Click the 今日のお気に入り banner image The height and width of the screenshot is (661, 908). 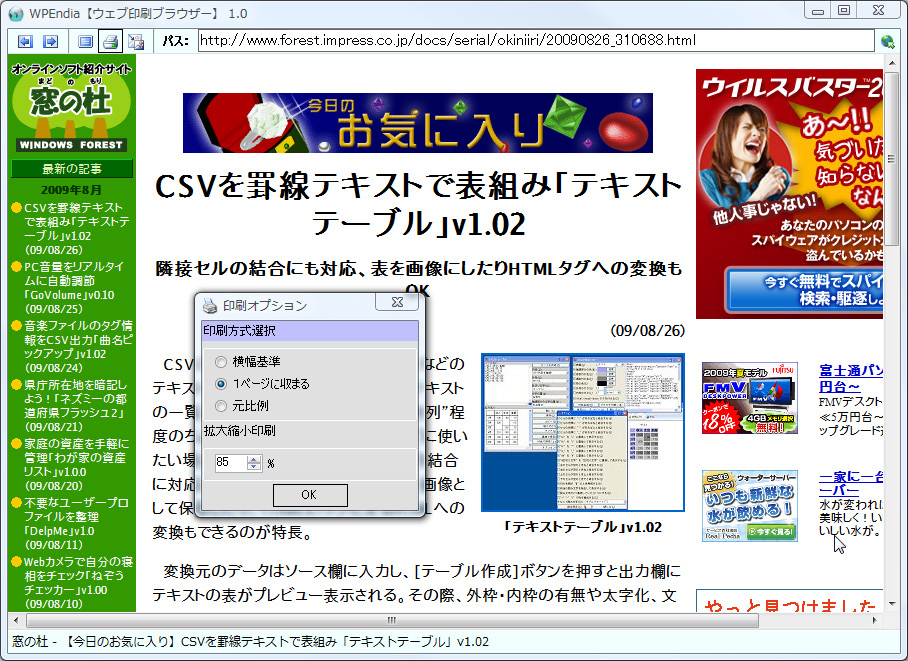point(418,123)
